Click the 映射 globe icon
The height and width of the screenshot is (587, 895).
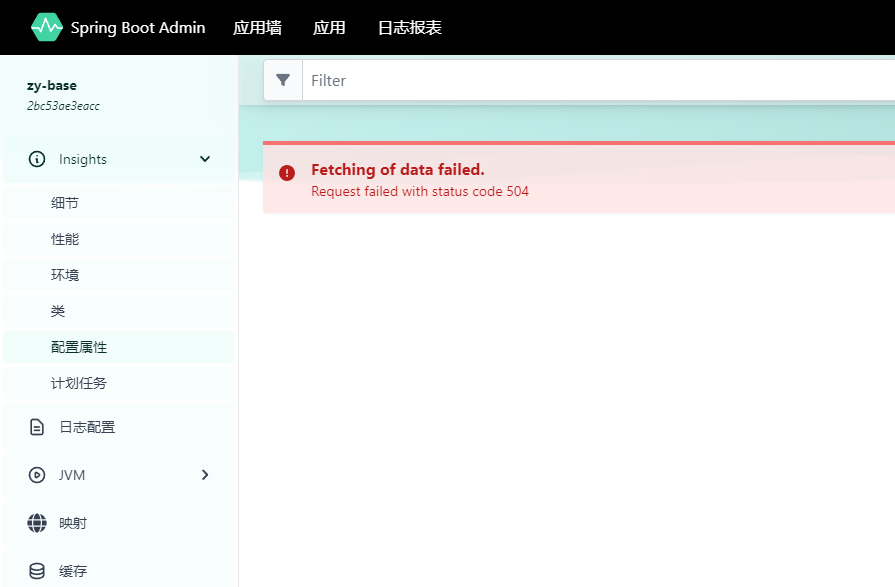point(35,523)
